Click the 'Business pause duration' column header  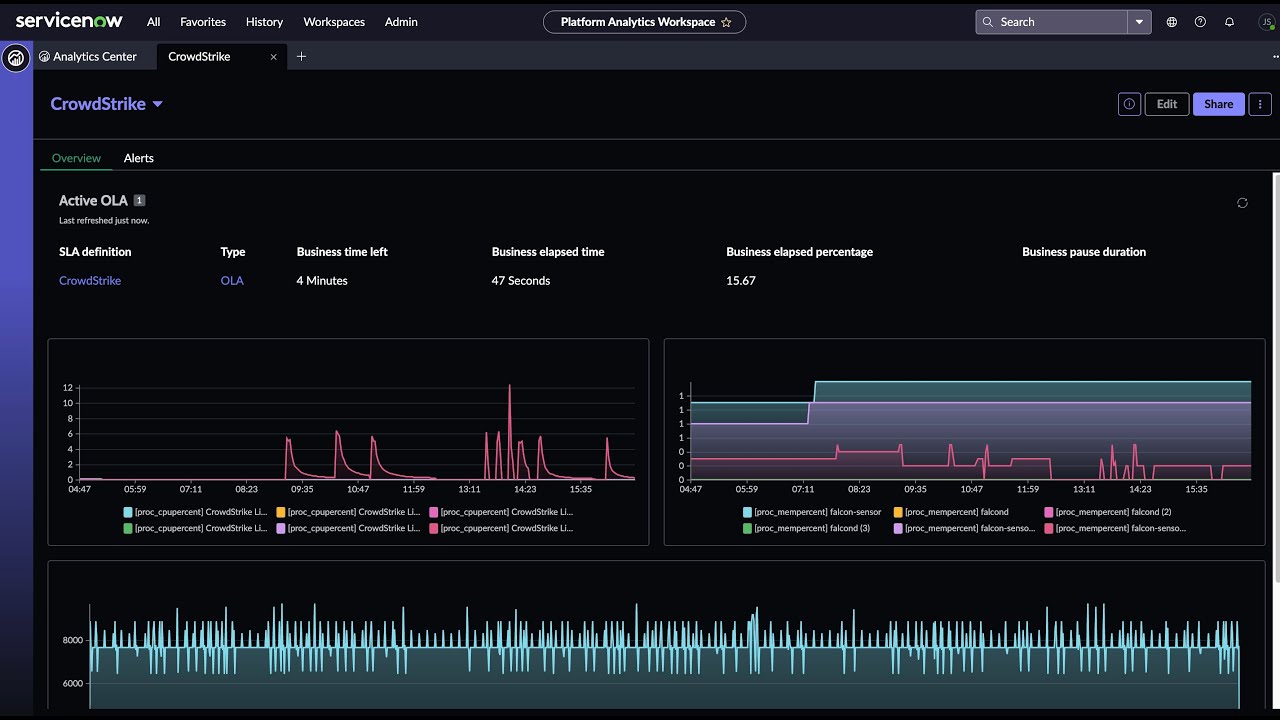tap(1084, 252)
